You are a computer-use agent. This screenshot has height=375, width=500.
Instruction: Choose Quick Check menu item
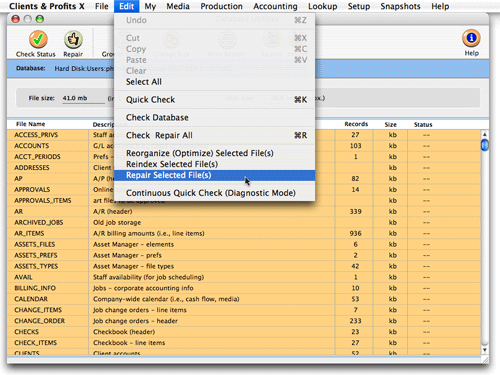tap(215, 100)
